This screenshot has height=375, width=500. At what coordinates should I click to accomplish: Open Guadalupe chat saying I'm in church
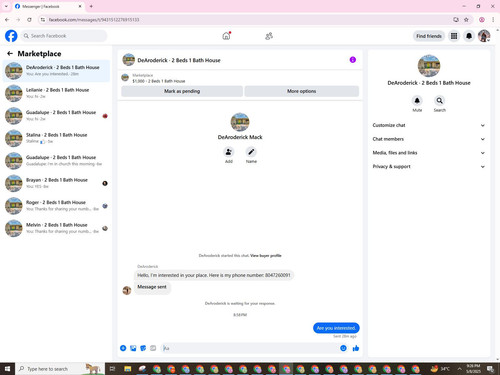tap(56, 161)
